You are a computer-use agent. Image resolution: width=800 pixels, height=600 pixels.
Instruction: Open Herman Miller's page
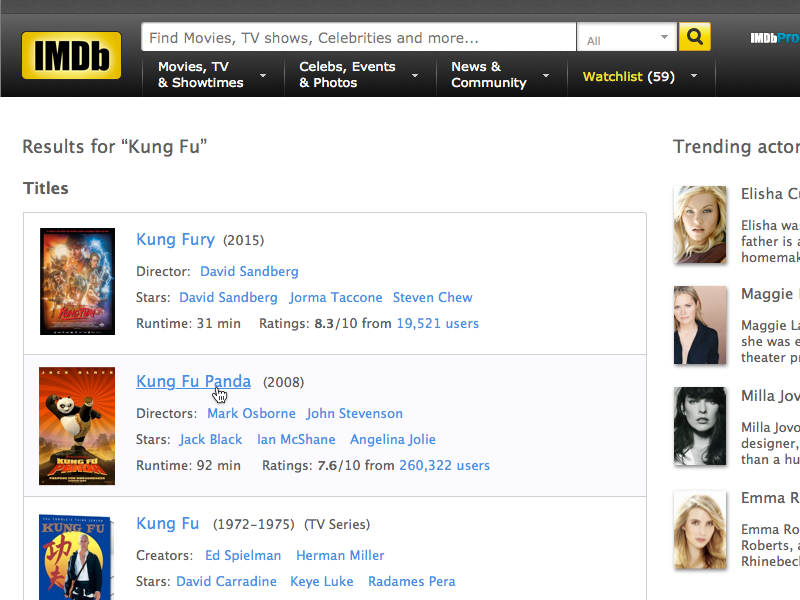pyautogui.click(x=340, y=555)
